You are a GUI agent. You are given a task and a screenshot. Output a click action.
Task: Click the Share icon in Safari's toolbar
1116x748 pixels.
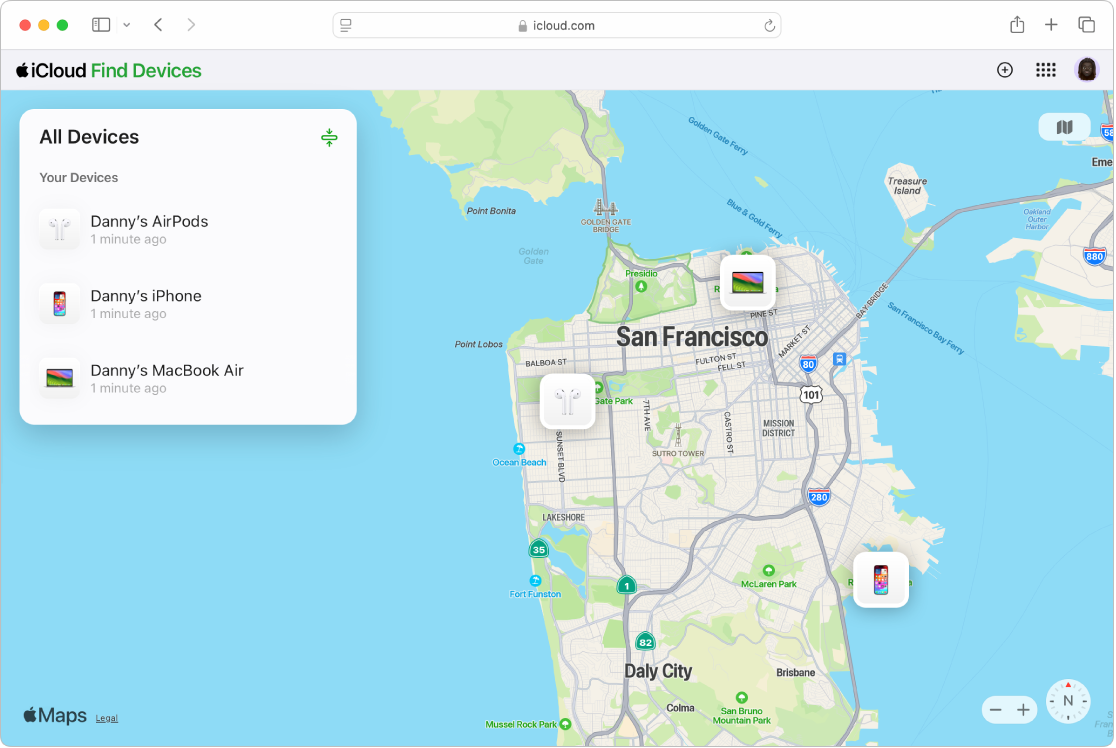pyautogui.click(x=1017, y=24)
